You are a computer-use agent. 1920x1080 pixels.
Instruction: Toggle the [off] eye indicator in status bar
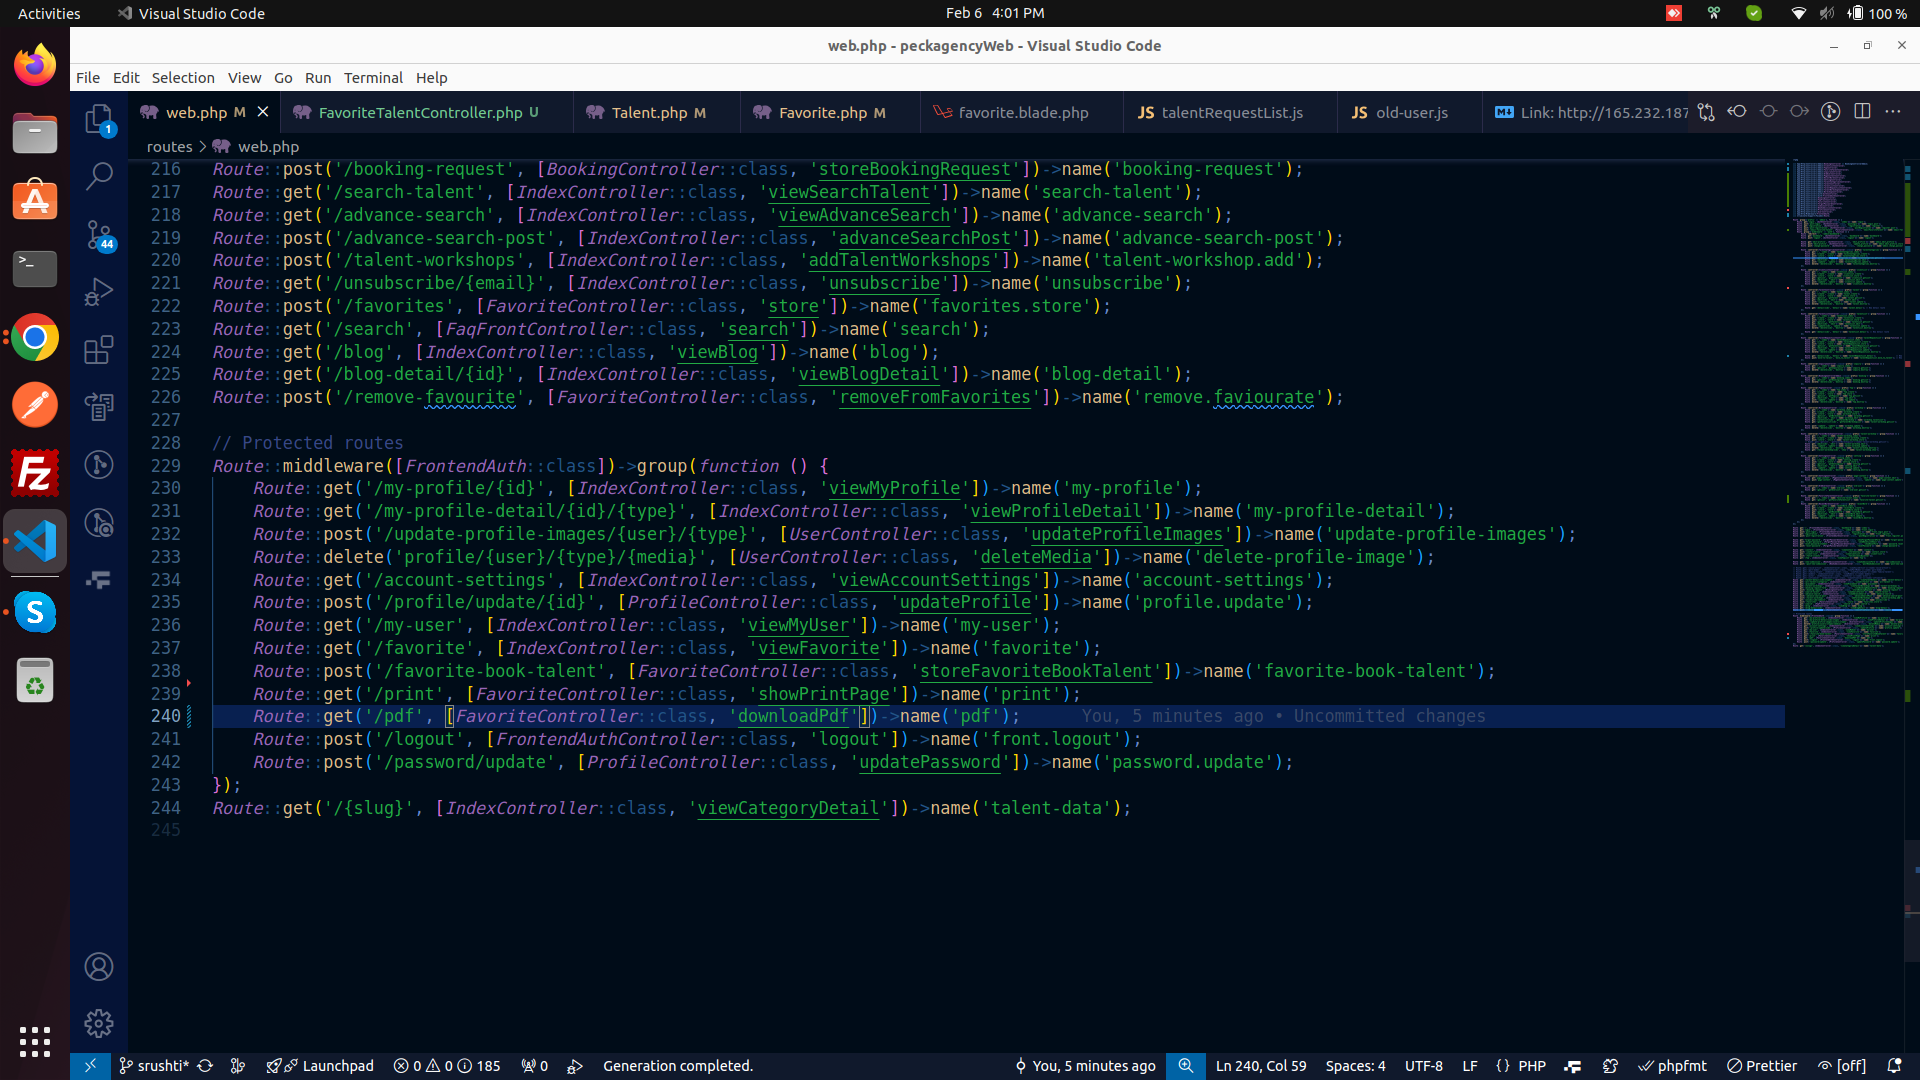pyautogui.click(x=1842, y=1066)
